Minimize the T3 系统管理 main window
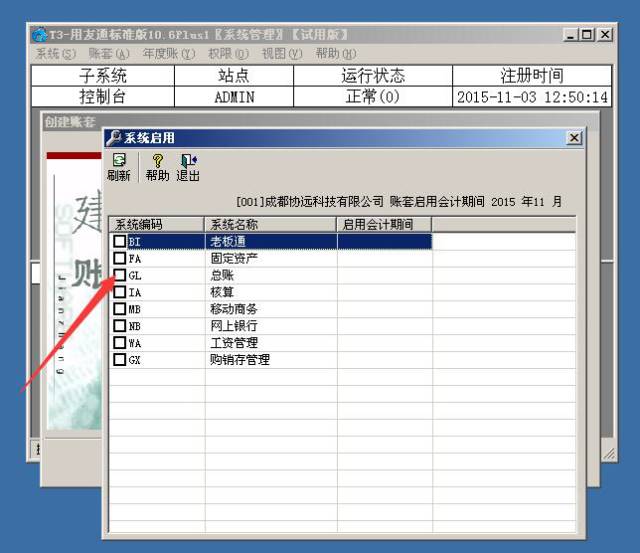Viewport: 640px width, 553px height. [571, 35]
